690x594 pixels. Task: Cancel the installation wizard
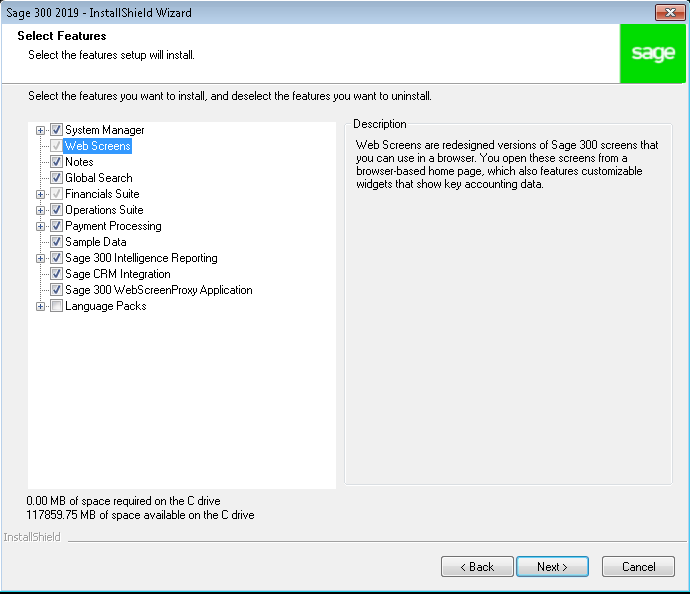tap(638, 566)
